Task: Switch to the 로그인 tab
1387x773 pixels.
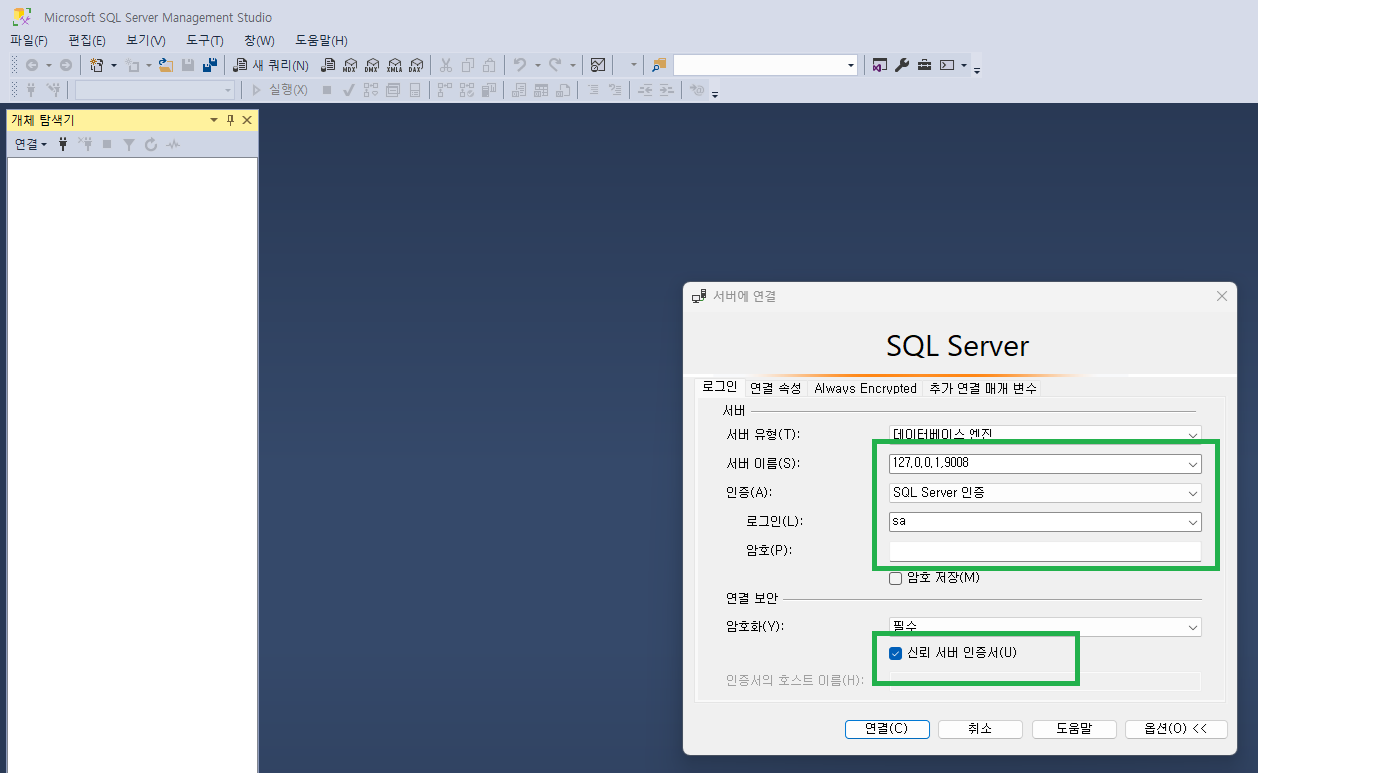Action: point(719,387)
